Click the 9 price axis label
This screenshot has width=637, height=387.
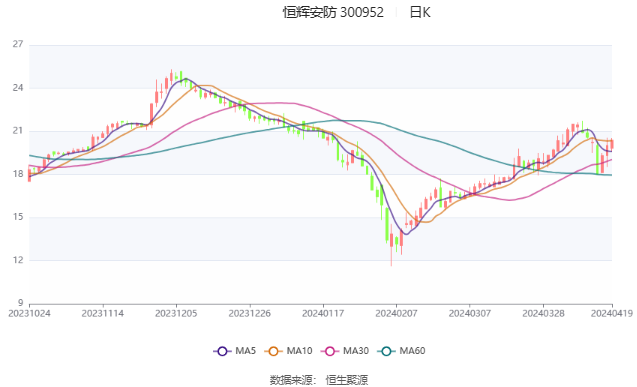pos(20,303)
